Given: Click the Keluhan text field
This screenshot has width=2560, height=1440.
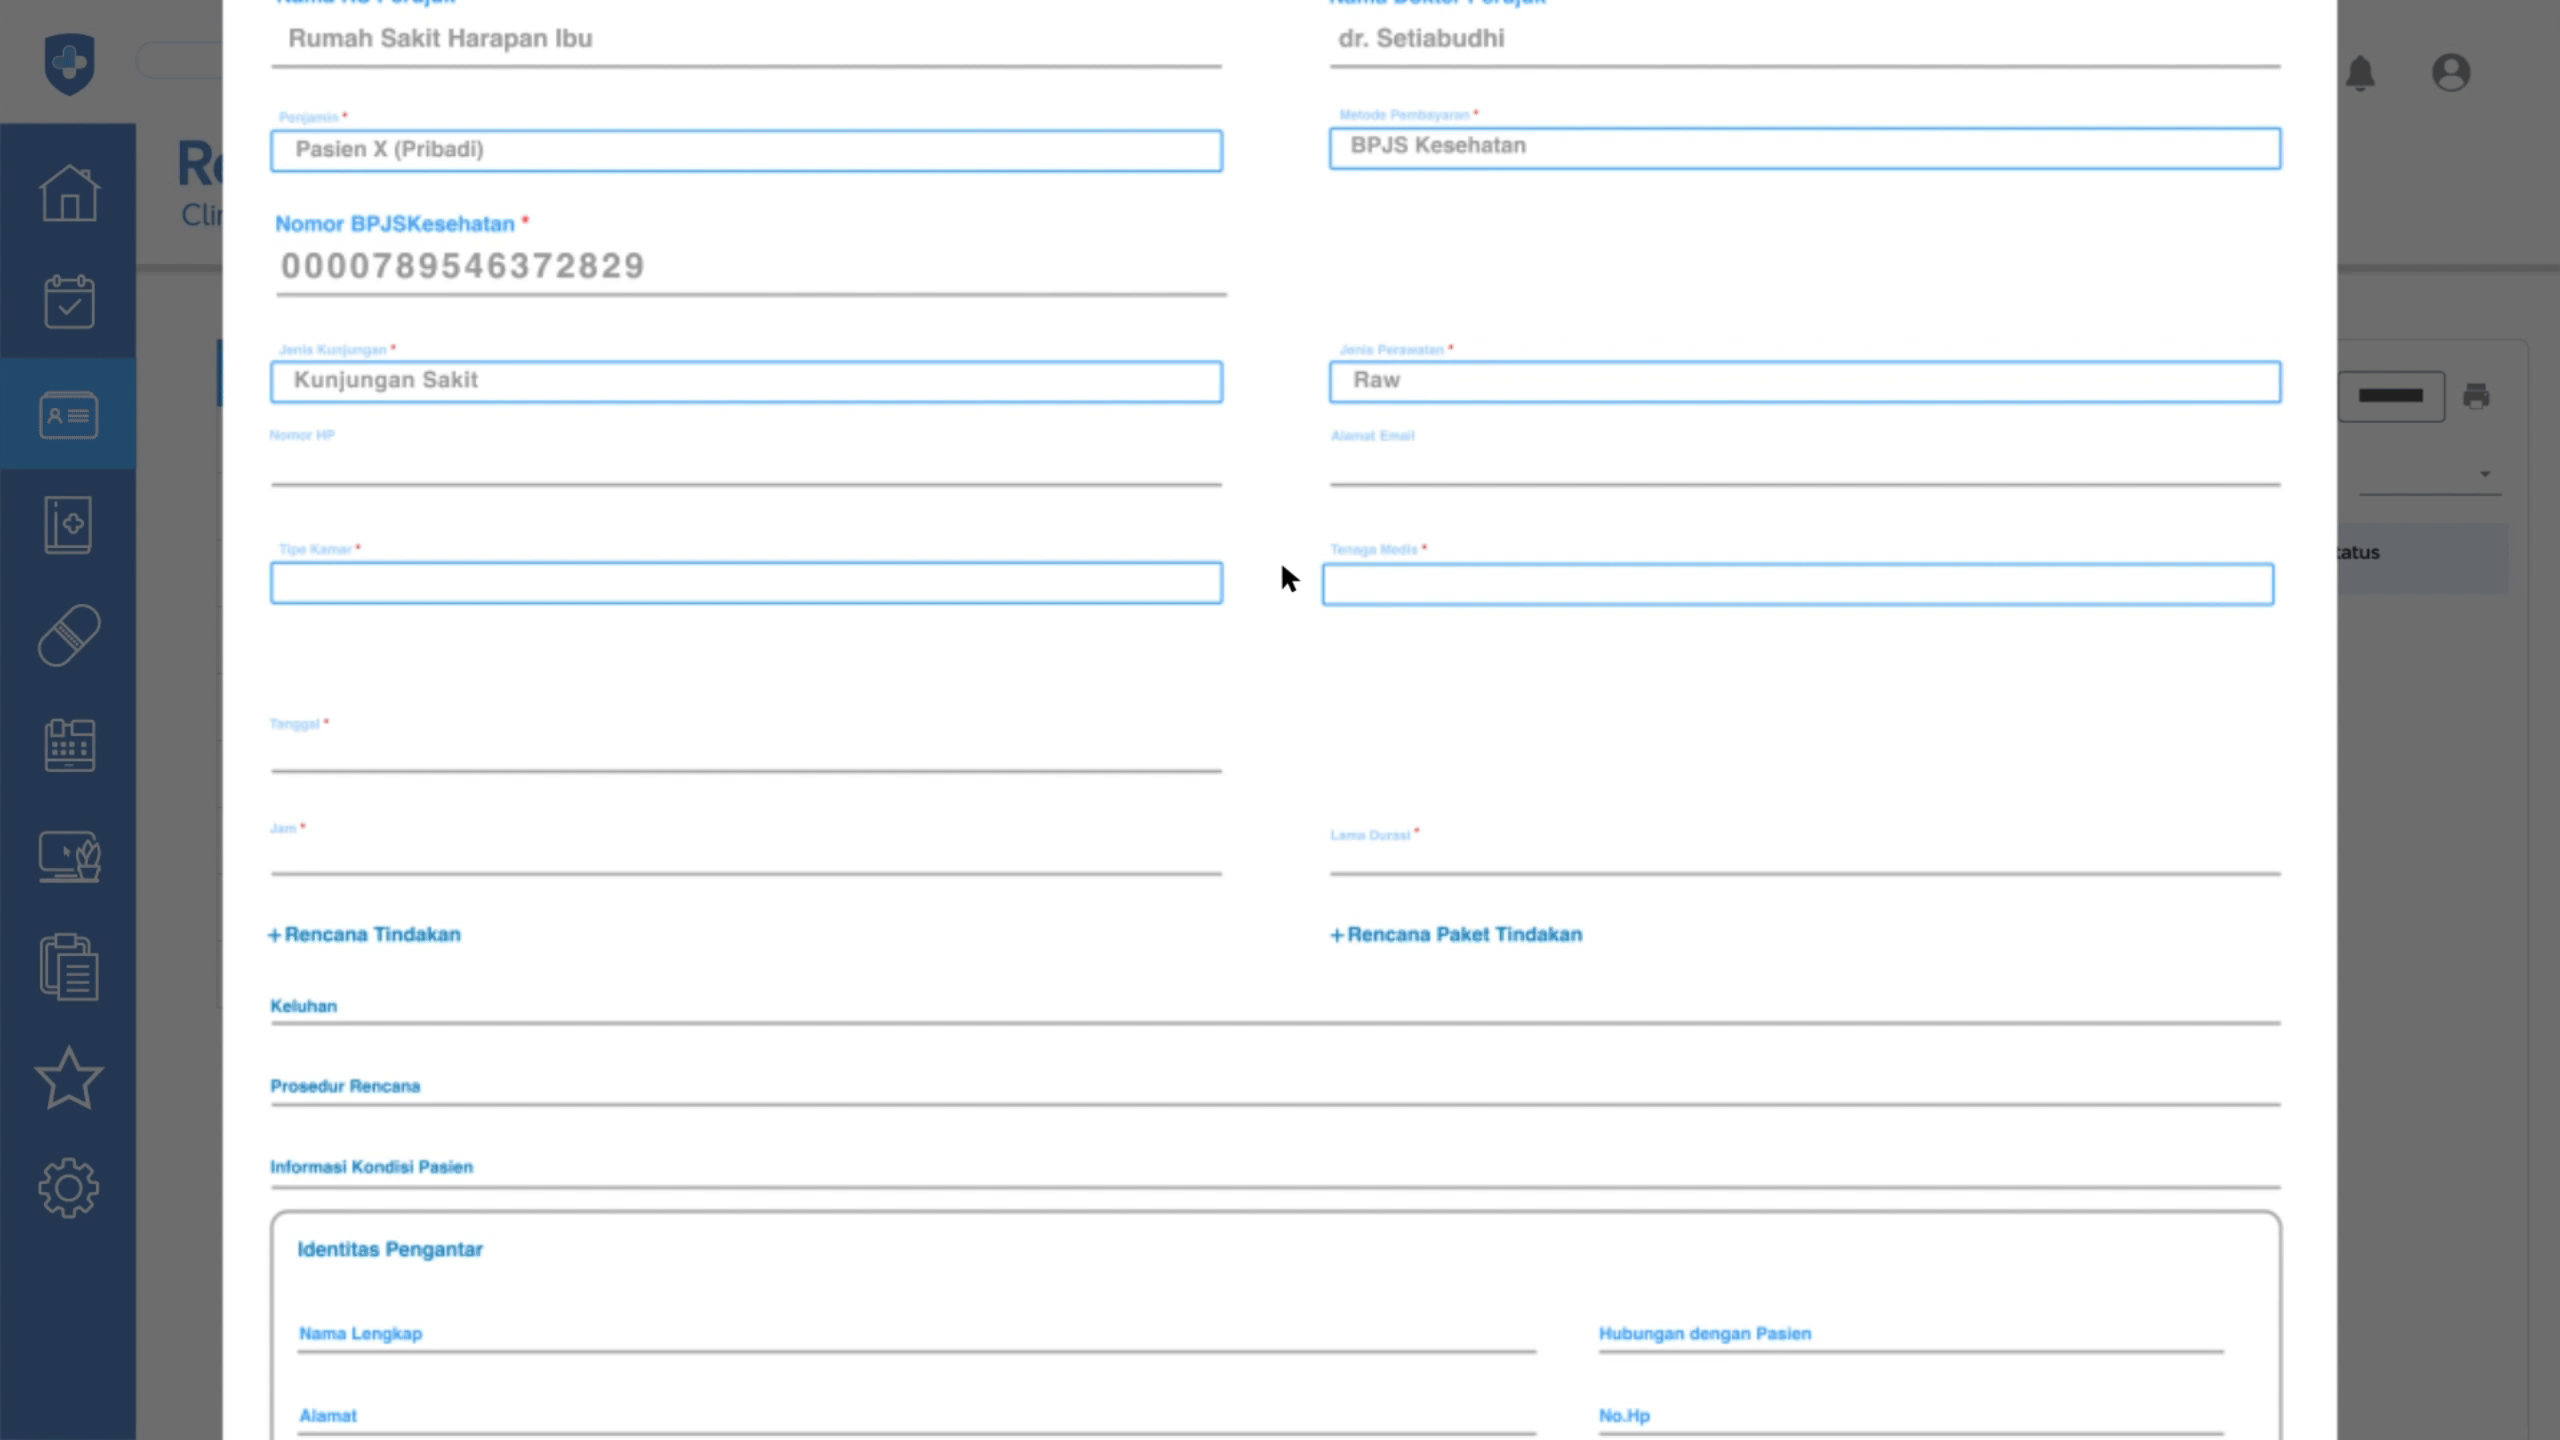Looking at the screenshot, I should [1275, 1008].
